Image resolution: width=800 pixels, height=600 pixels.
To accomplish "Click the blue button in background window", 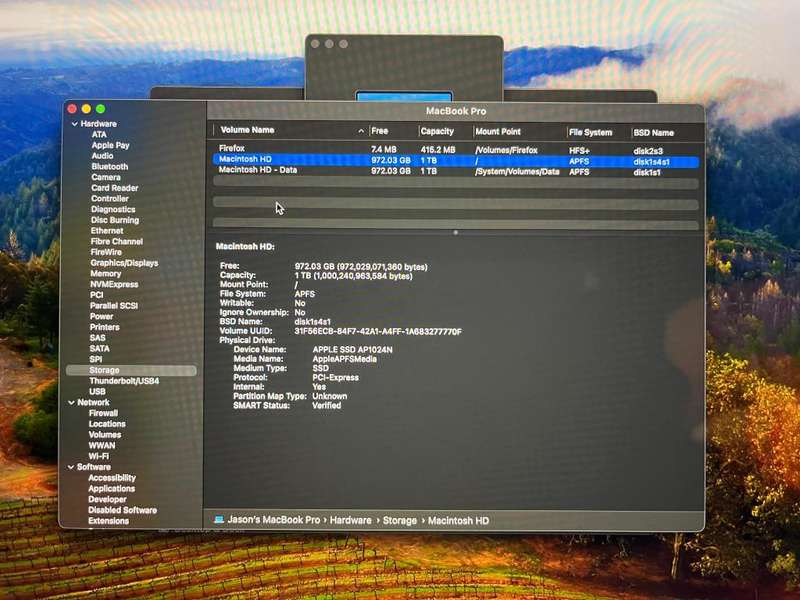I will coord(404,96).
